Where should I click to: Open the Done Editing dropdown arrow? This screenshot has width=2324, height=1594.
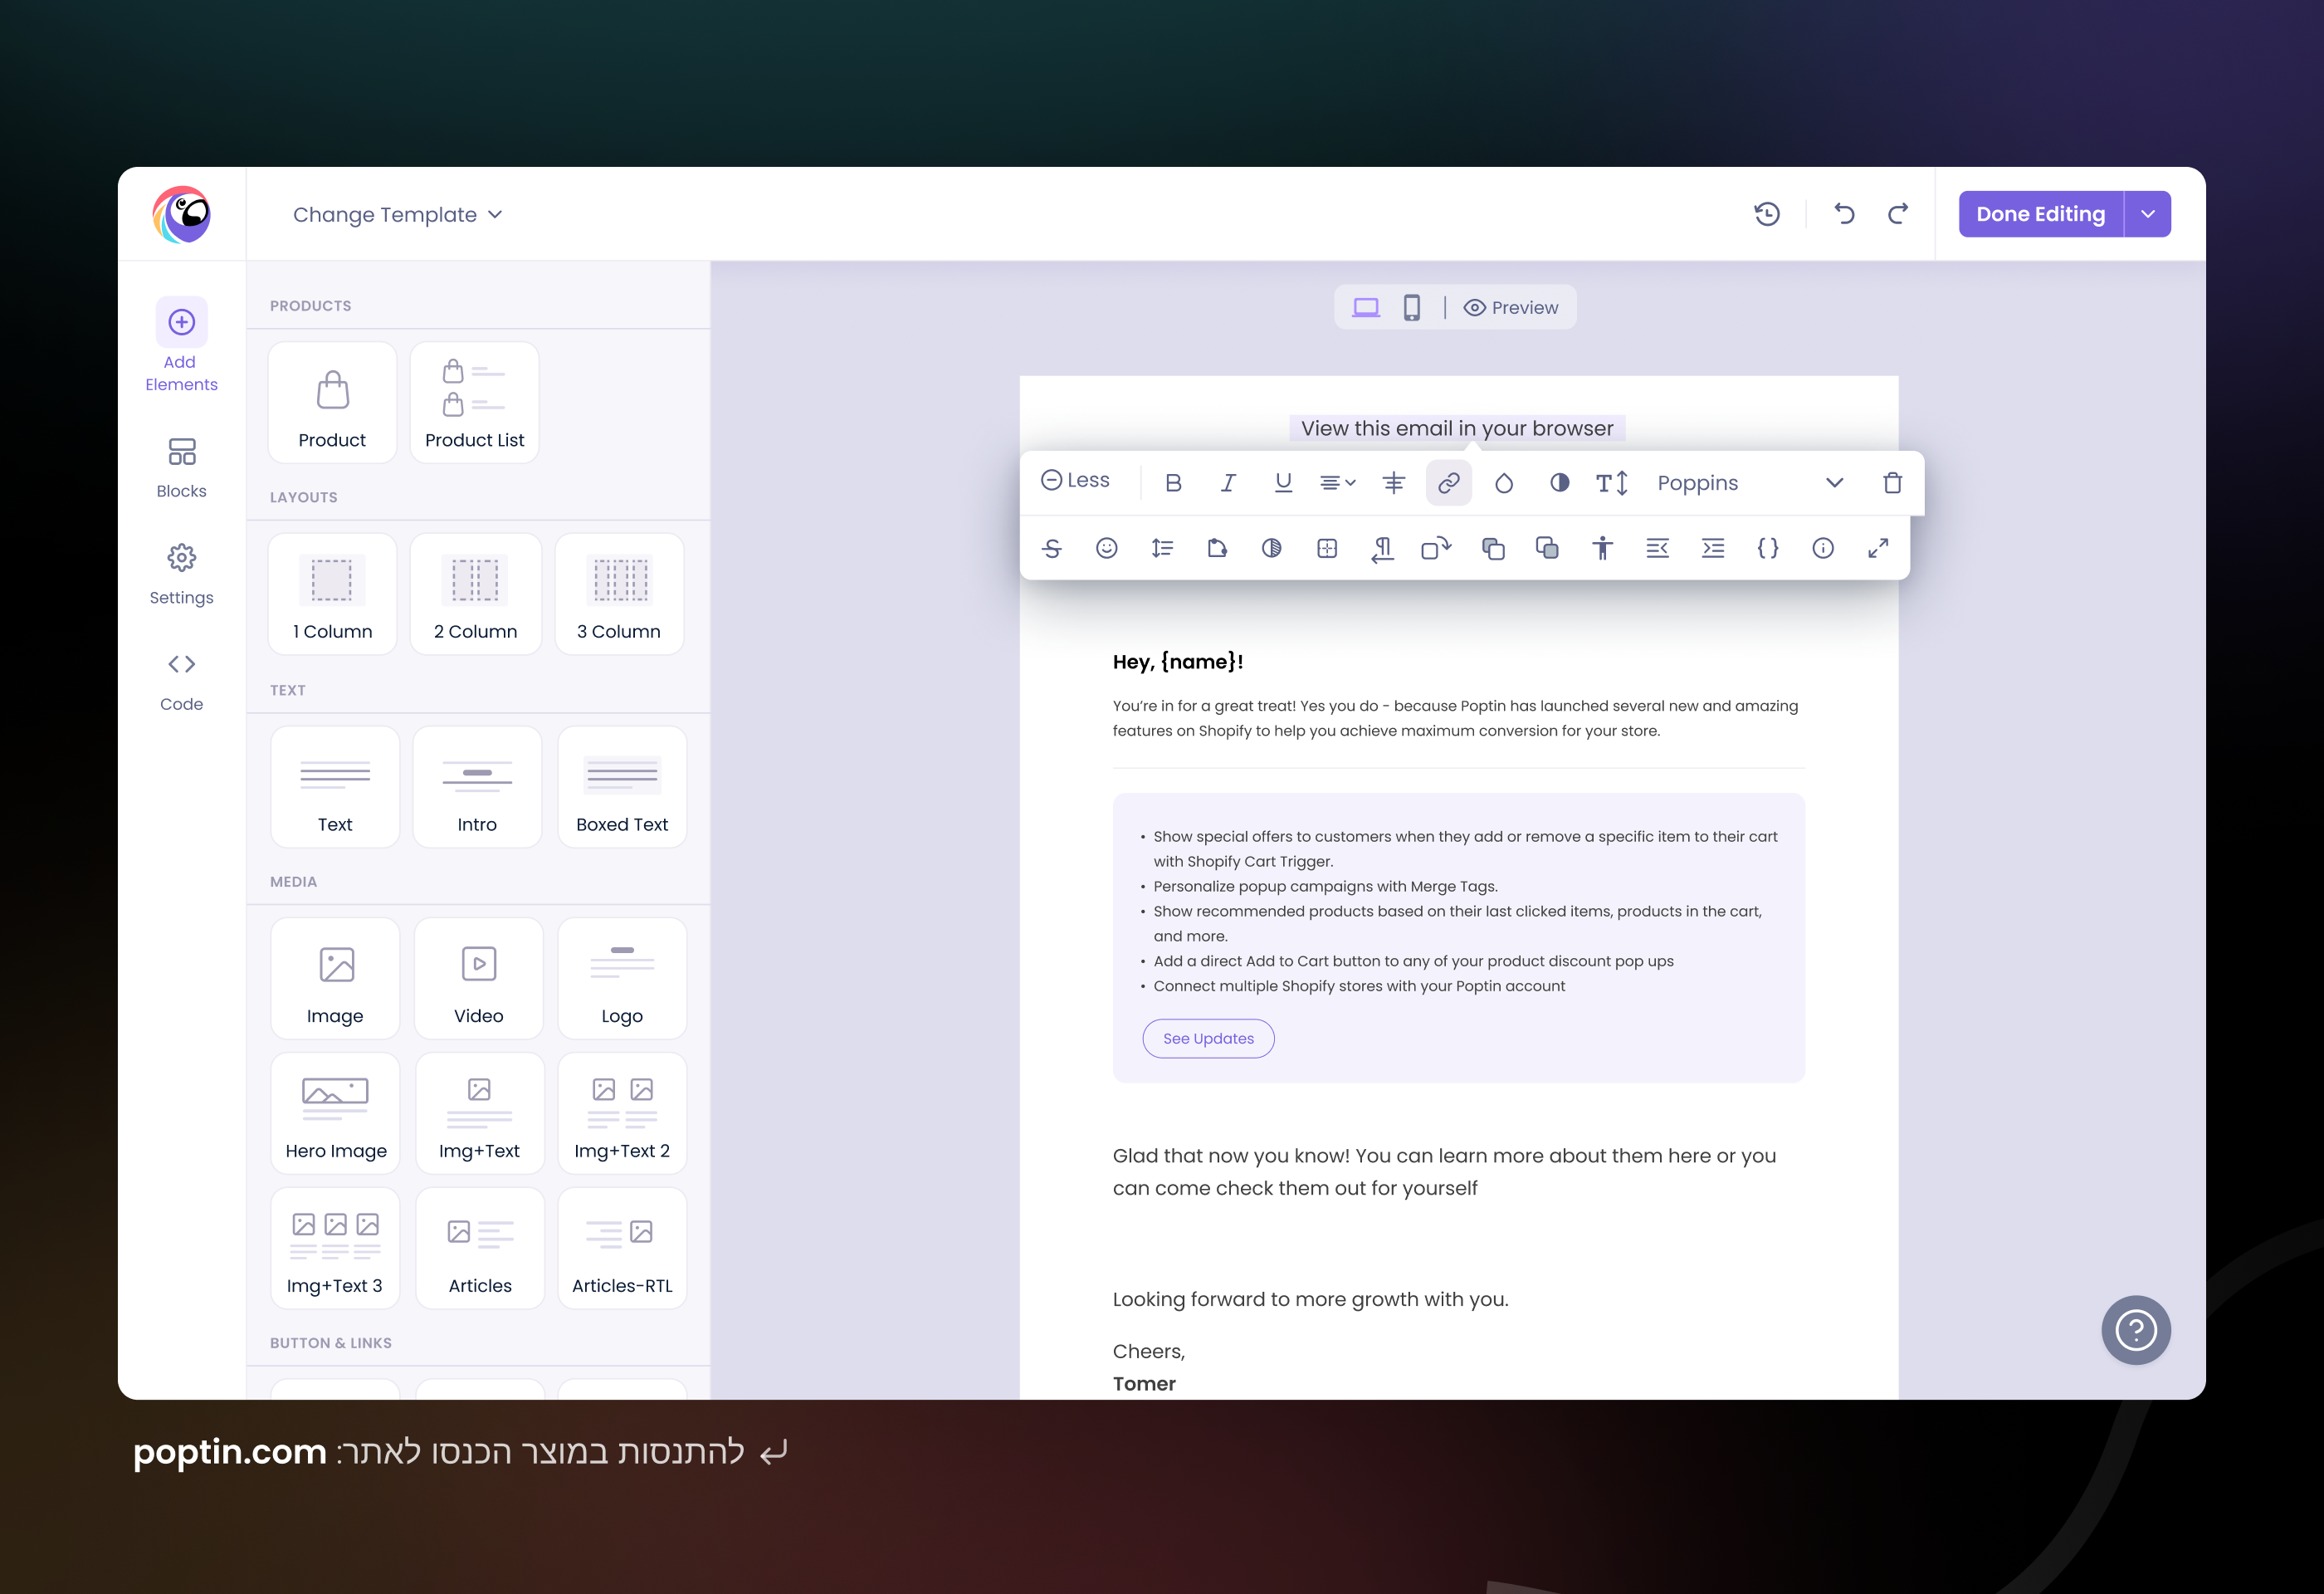pos(2147,214)
